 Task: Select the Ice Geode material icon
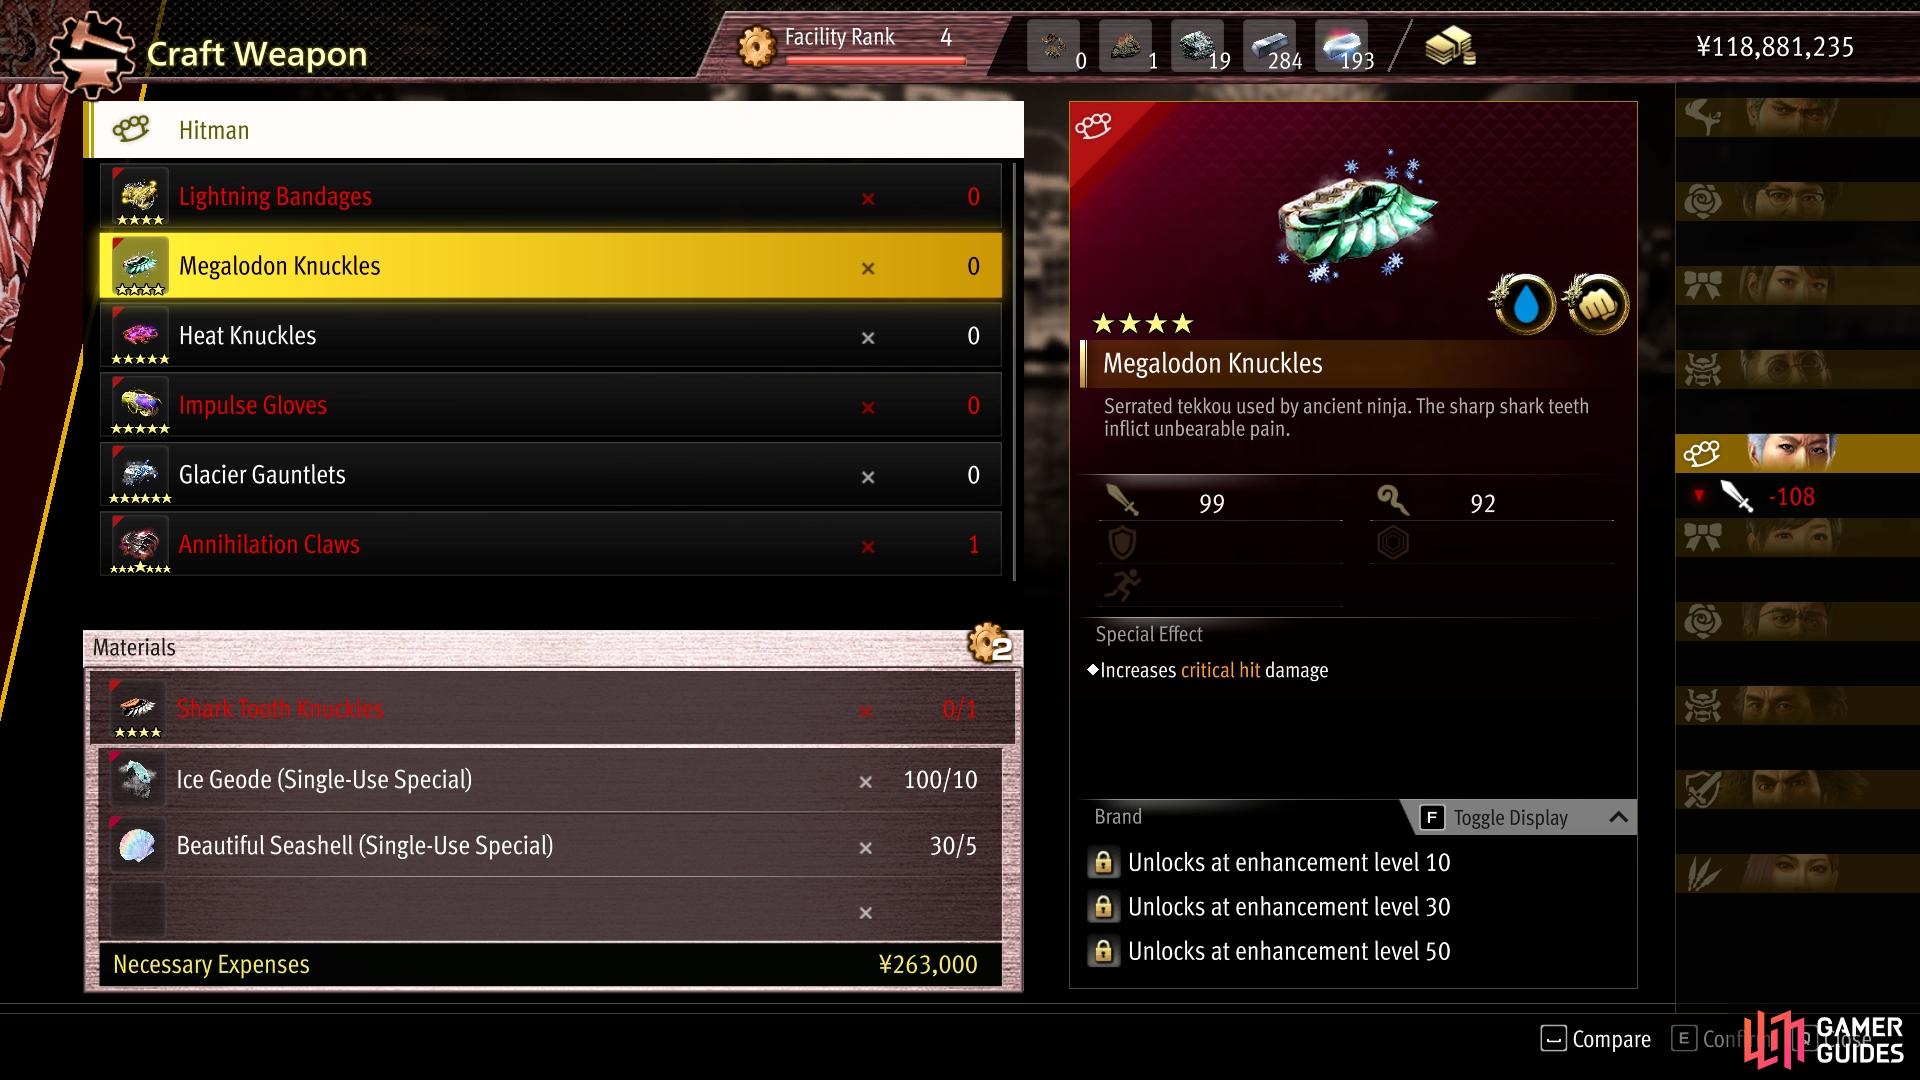tap(137, 779)
